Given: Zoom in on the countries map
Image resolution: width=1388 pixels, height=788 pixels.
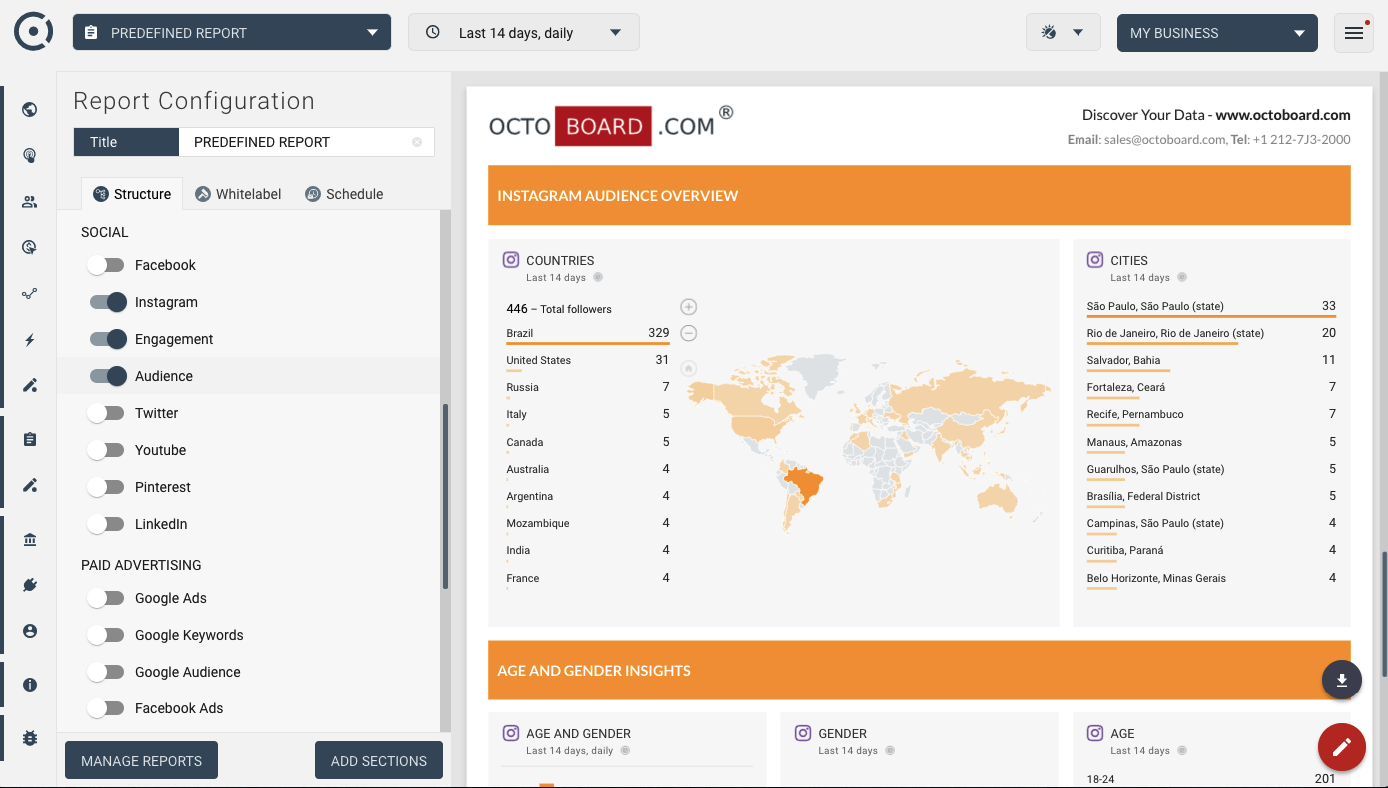Looking at the screenshot, I should [x=688, y=307].
